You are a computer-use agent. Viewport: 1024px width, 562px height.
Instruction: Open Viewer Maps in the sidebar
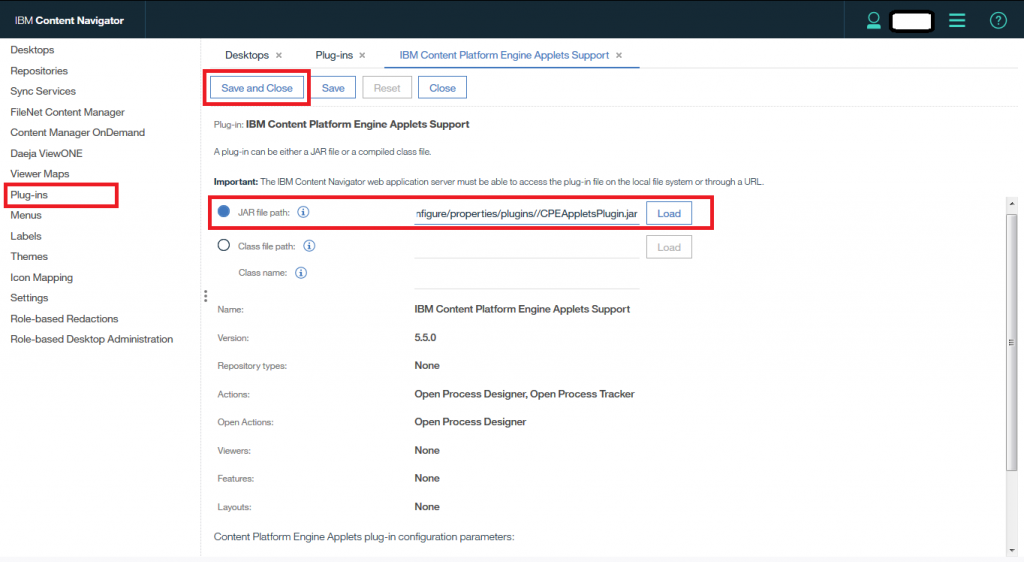coord(39,174)
